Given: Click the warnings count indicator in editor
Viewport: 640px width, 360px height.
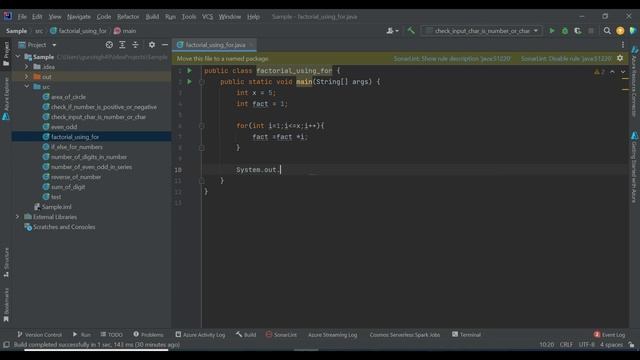Looking at the screenshot, I should click(600, 71).
